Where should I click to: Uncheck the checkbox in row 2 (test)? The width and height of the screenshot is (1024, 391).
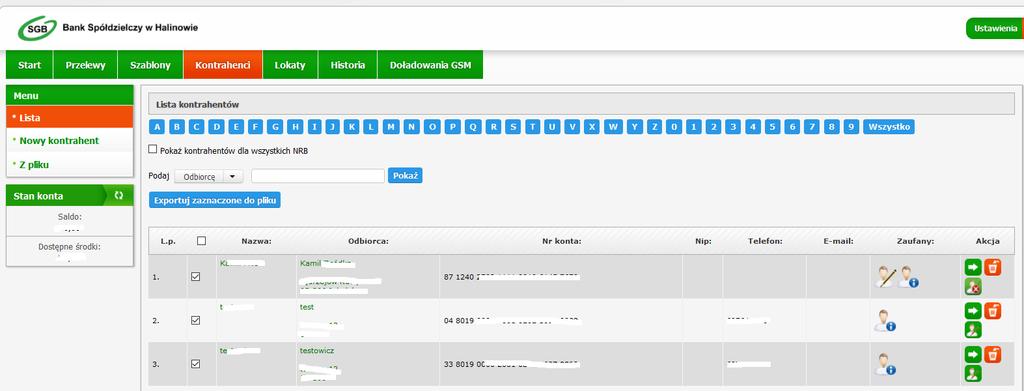[195, 321]
